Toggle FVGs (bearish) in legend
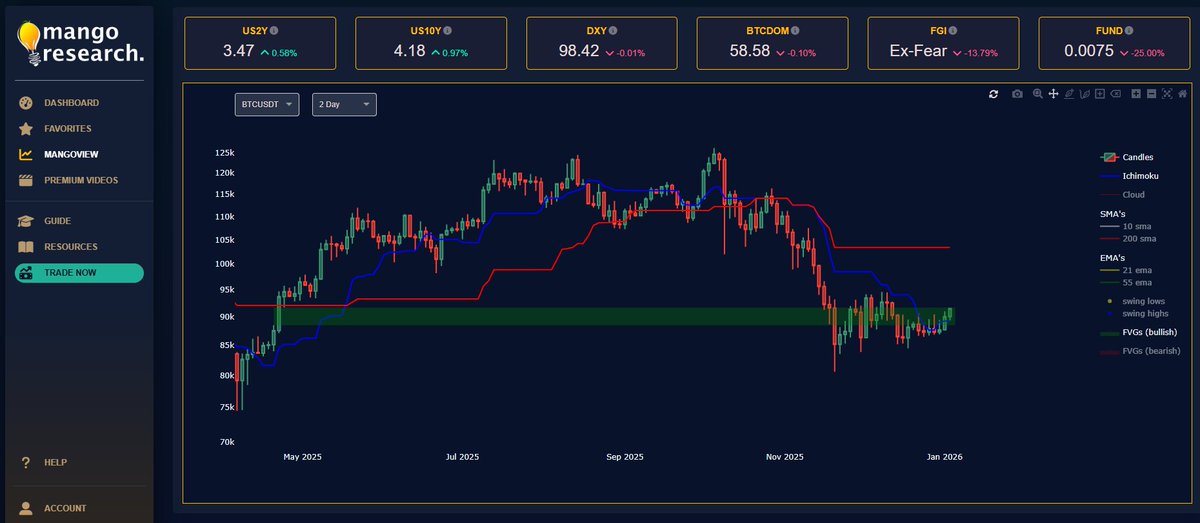This screenshot has width=1200, height=523. tap(1140, 351)
